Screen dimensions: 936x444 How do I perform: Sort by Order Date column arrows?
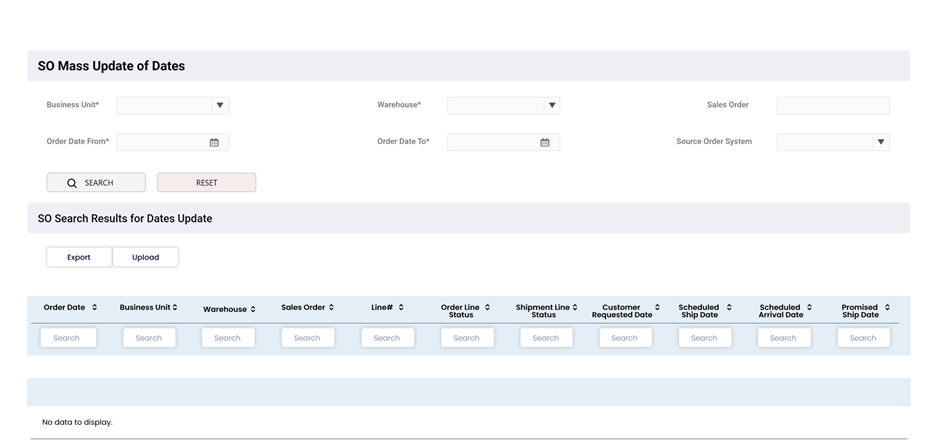click(94, 307)
